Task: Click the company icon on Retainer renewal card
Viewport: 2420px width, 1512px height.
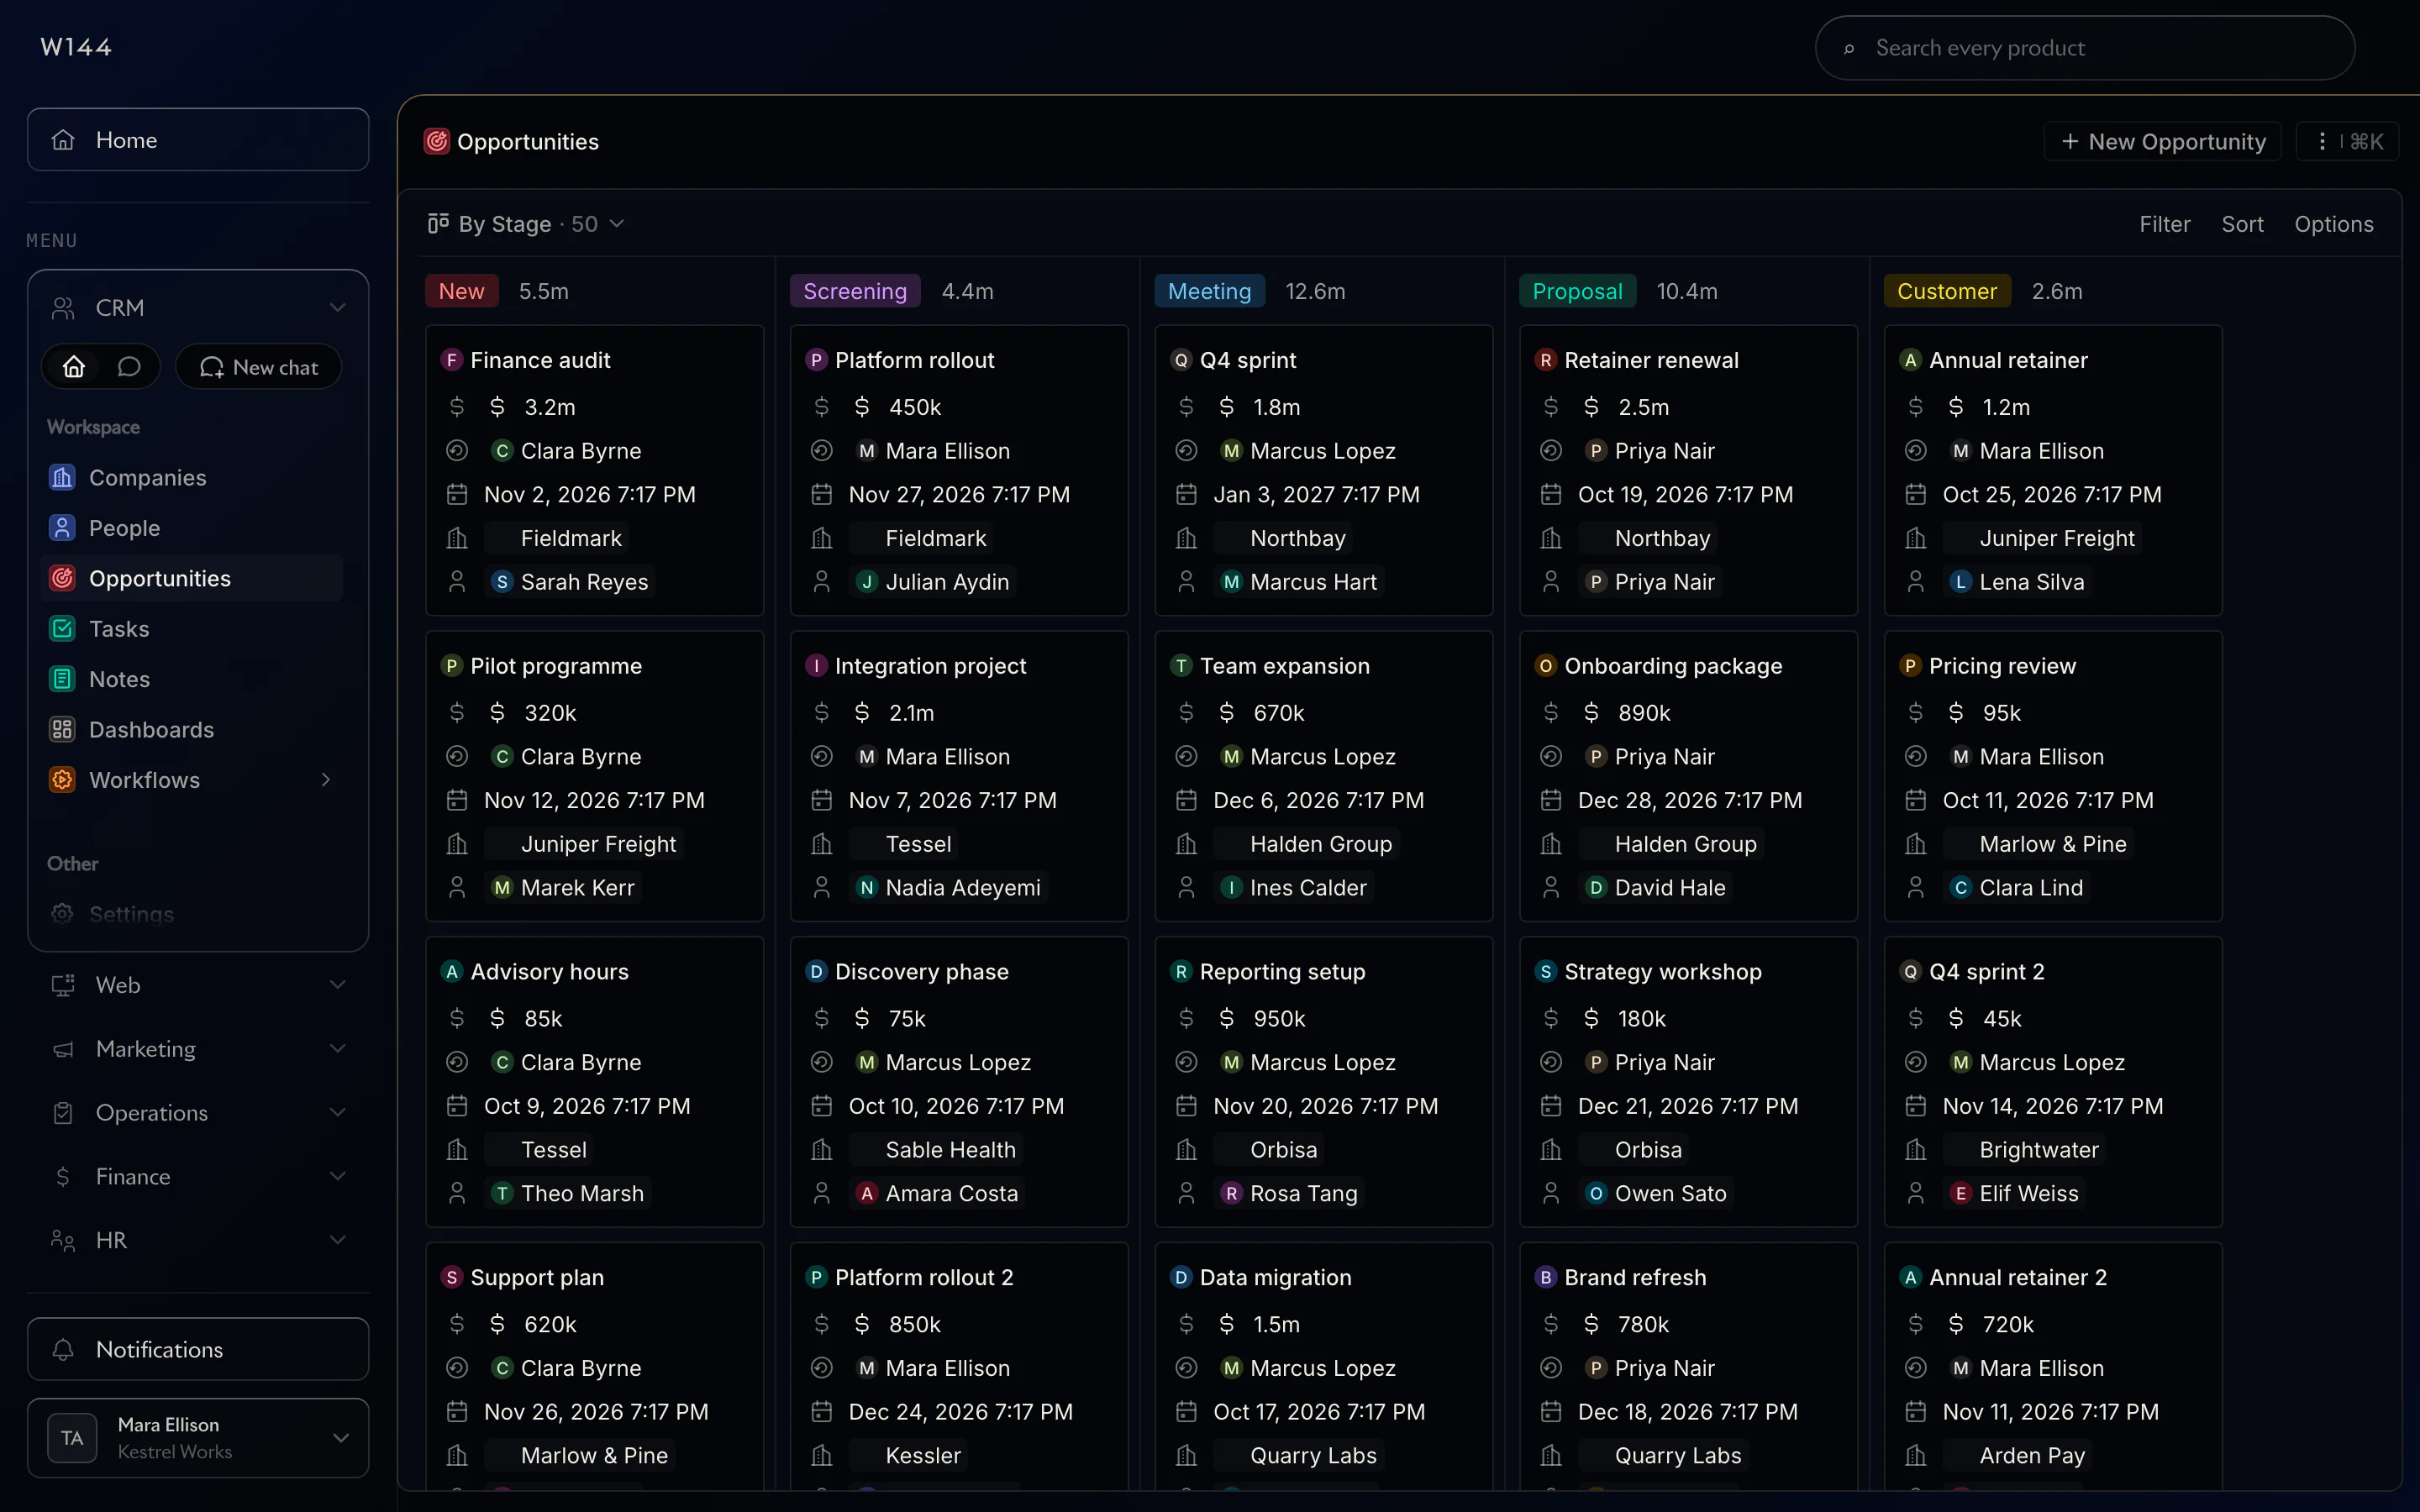Action: click(x=1551, y=539)
